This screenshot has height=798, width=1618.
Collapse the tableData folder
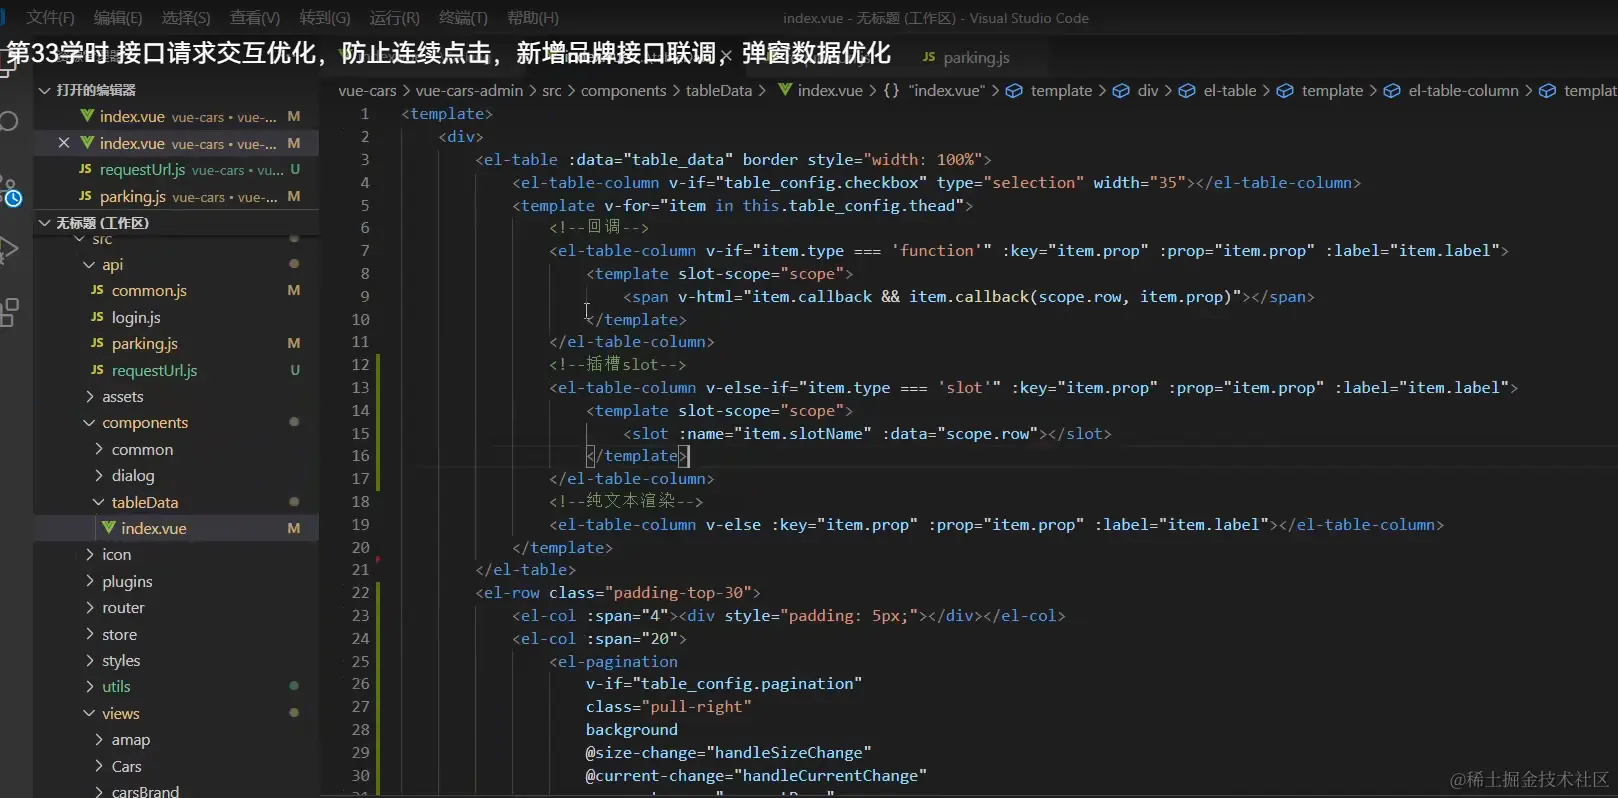[x=99, y=502]
